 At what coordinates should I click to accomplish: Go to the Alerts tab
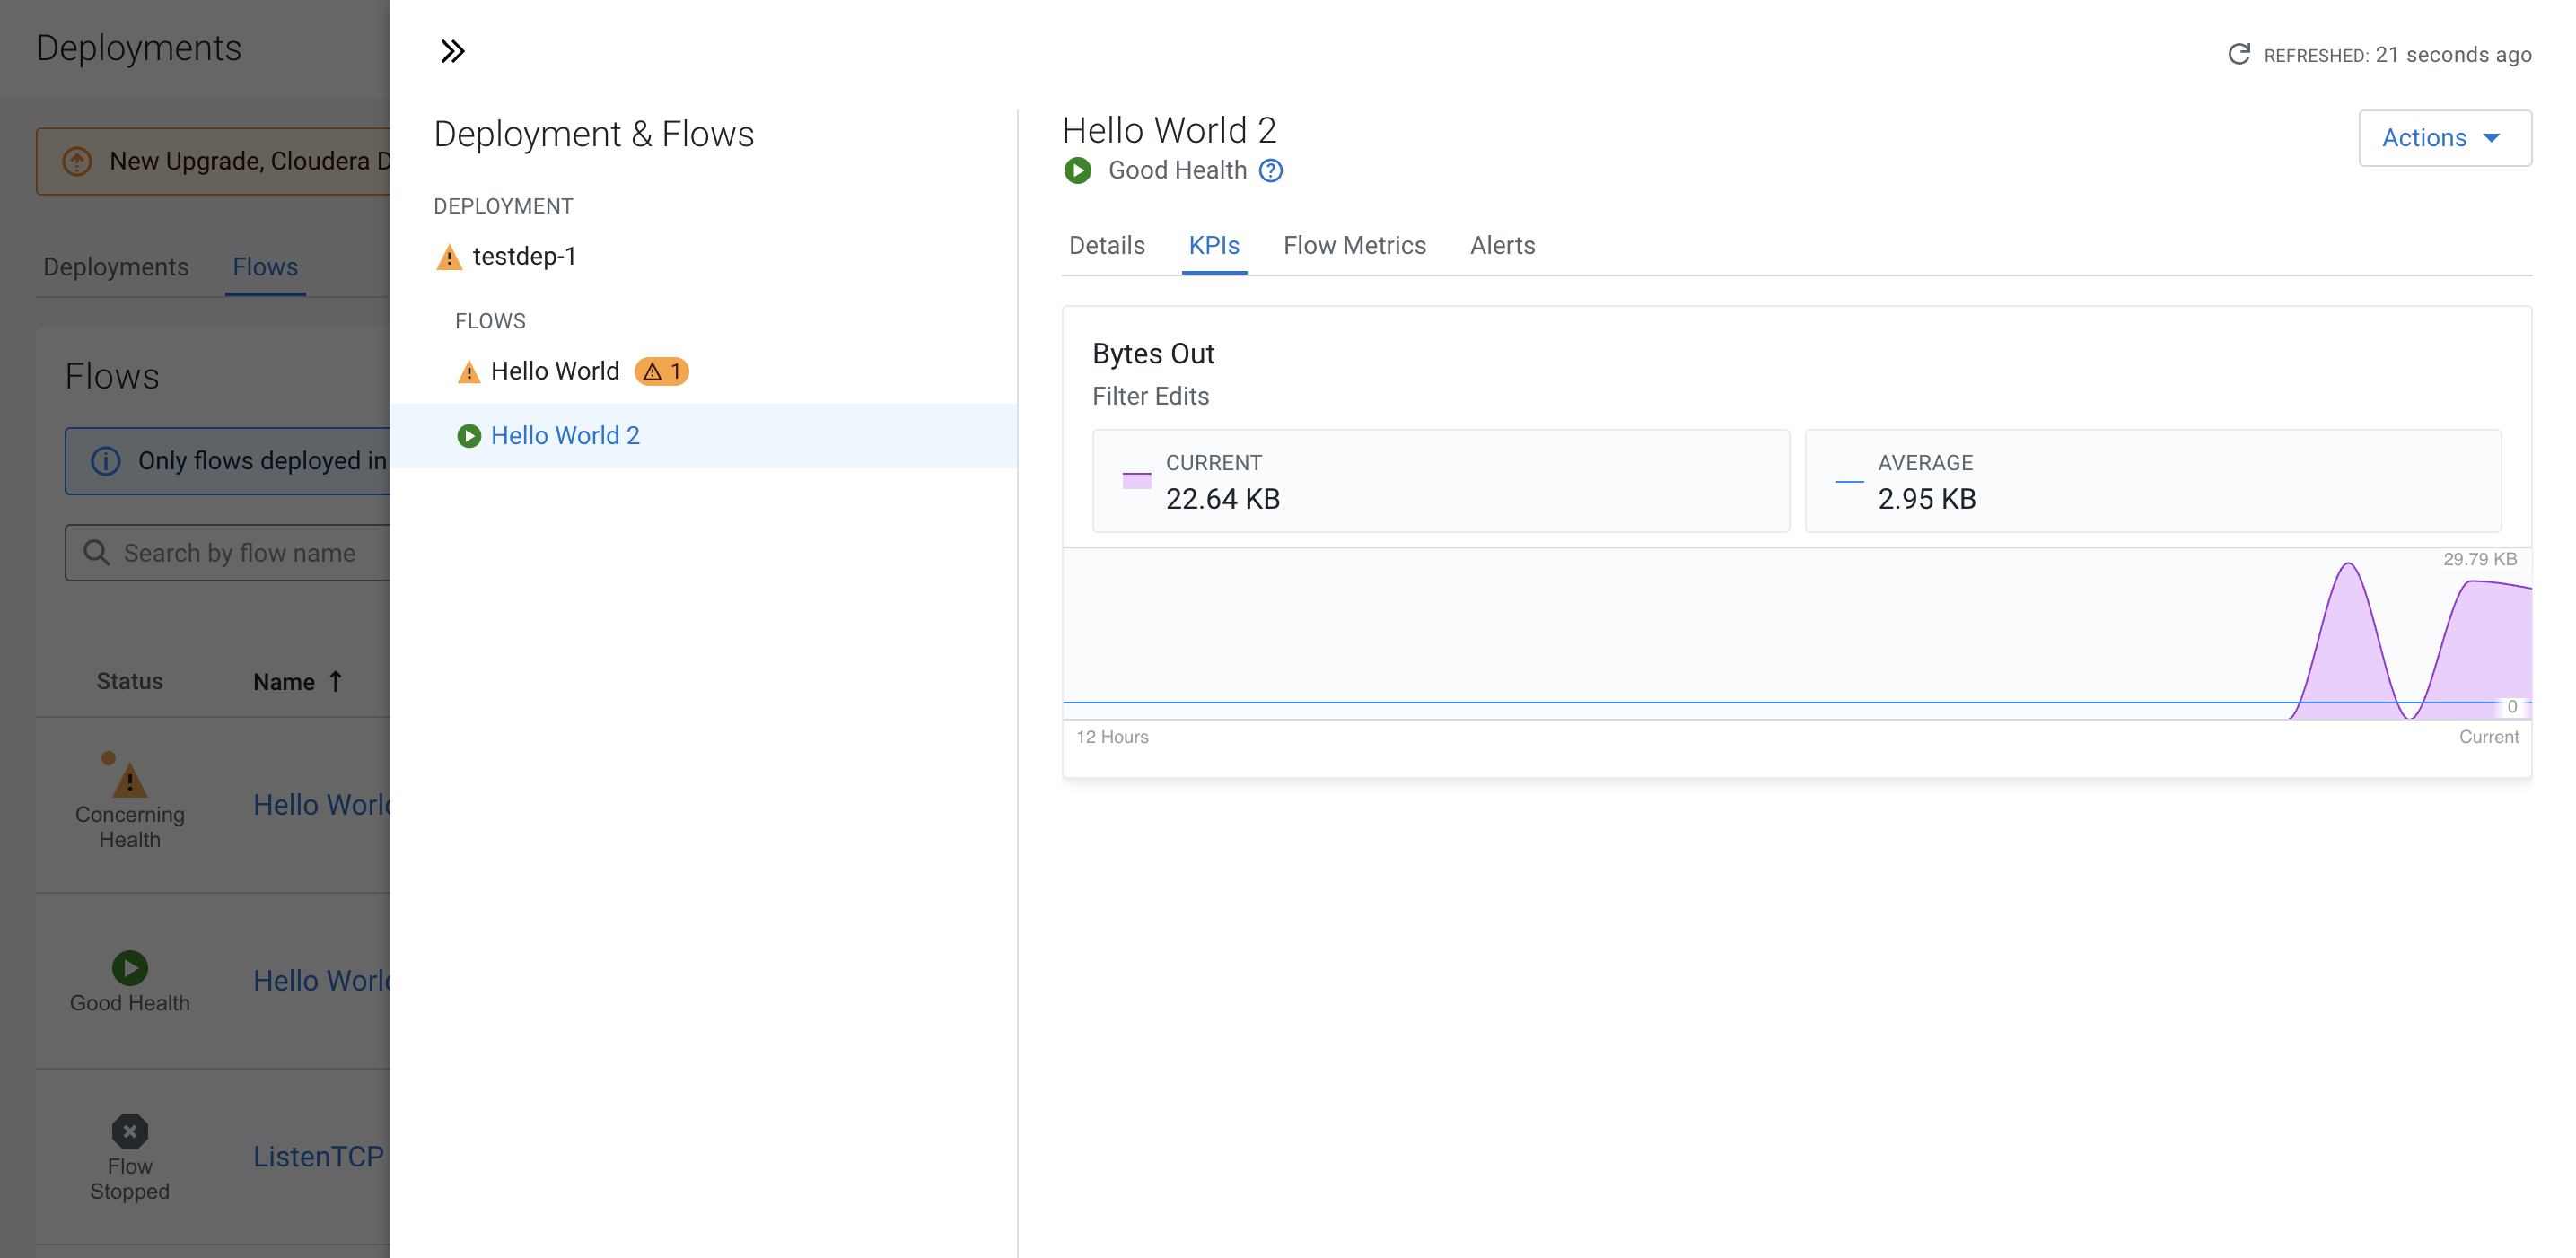[1502, 245]
